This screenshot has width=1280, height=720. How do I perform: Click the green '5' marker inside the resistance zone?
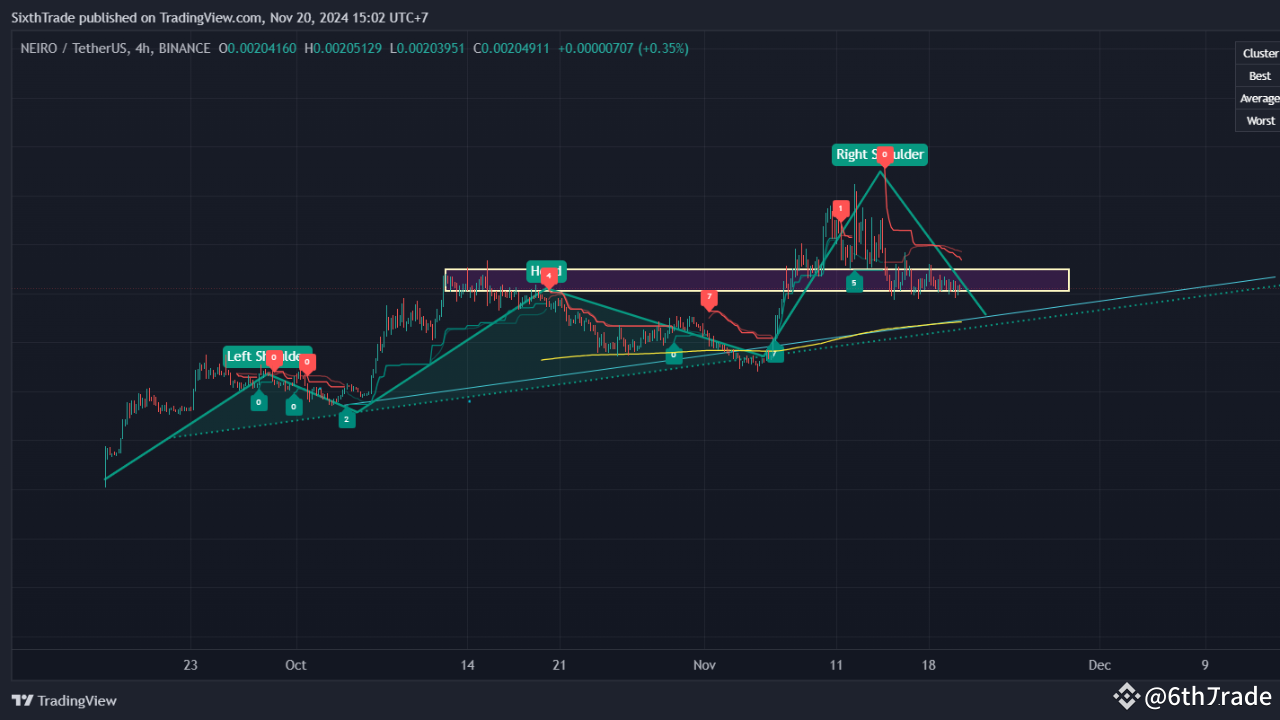854,282
